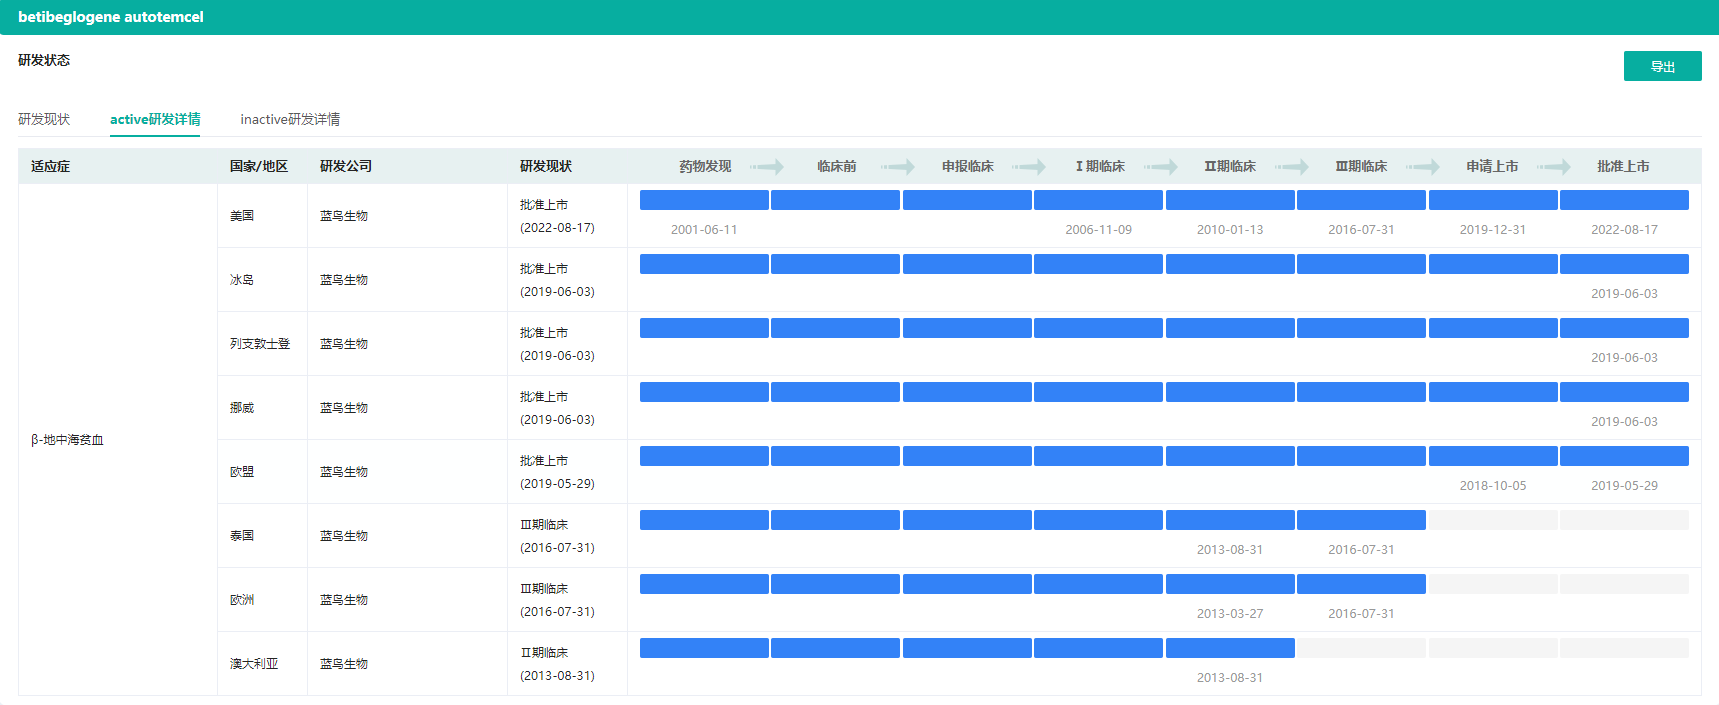This screenshot has width=1719, height=705.
Task: Click arrow icon between 药物发现 and 临床前
Action: pos(767,166)
